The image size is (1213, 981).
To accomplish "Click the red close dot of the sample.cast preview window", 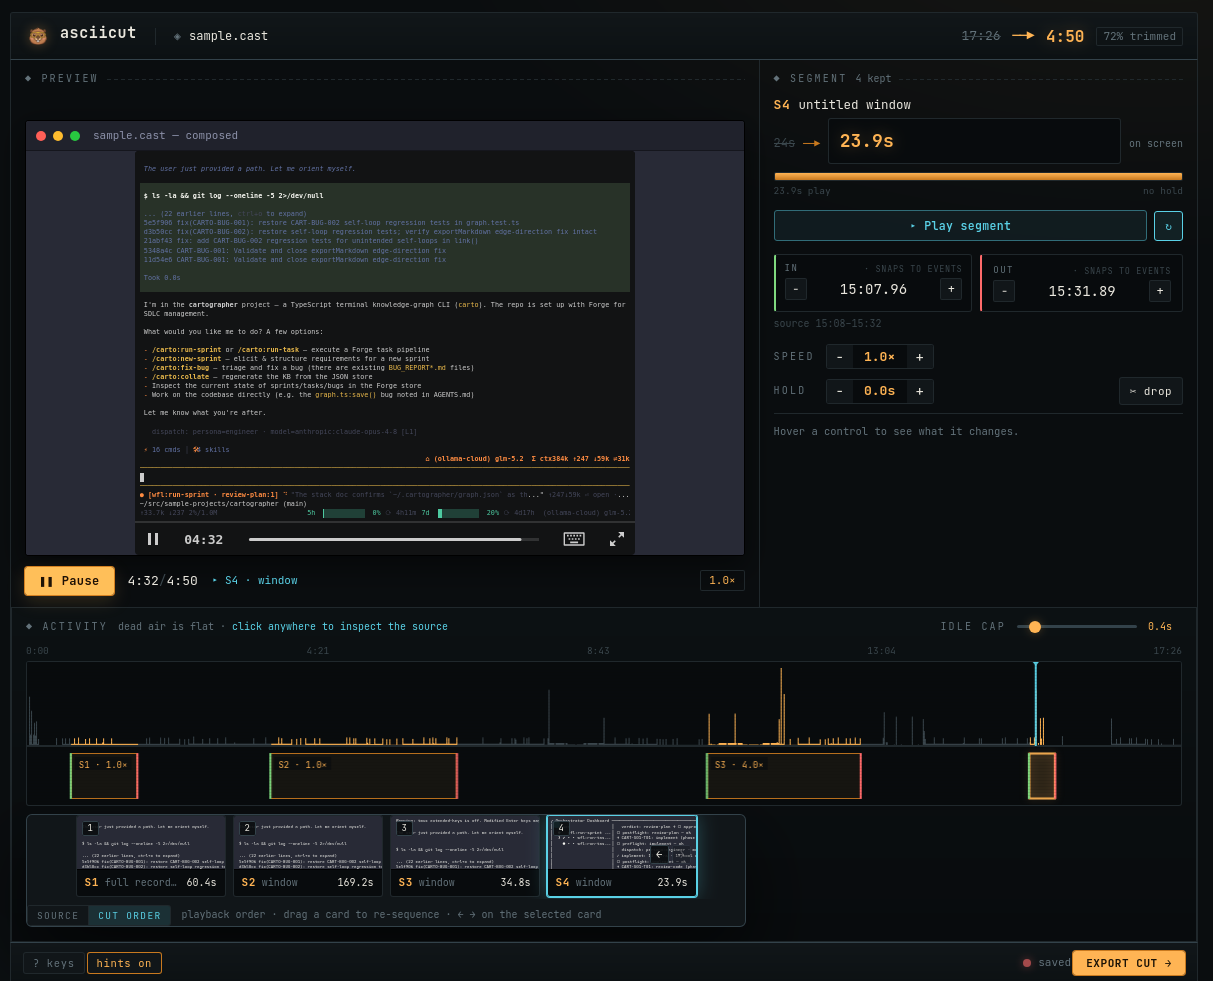I will click(x=41, y=136).
